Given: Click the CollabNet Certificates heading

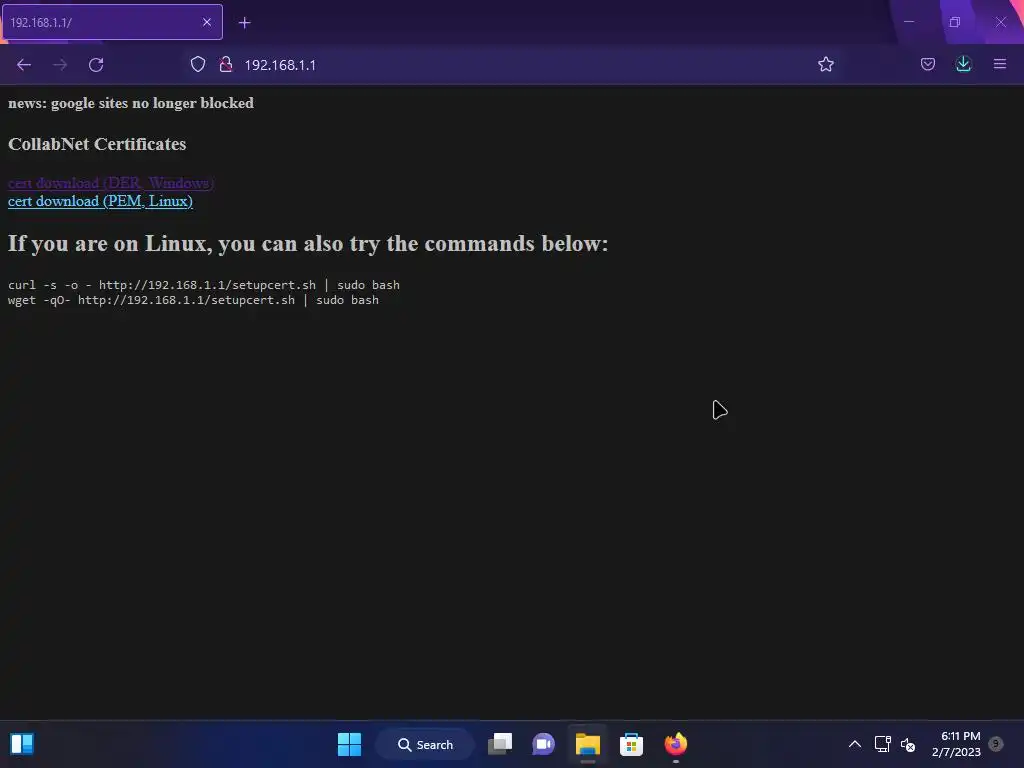Looking at the screenshot, I should (97, 144).
